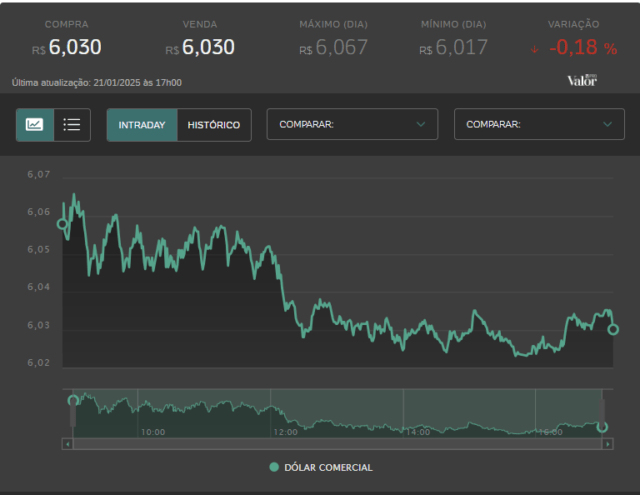
Task: Select the Intraday view
Action: click(x=142, y=125)
